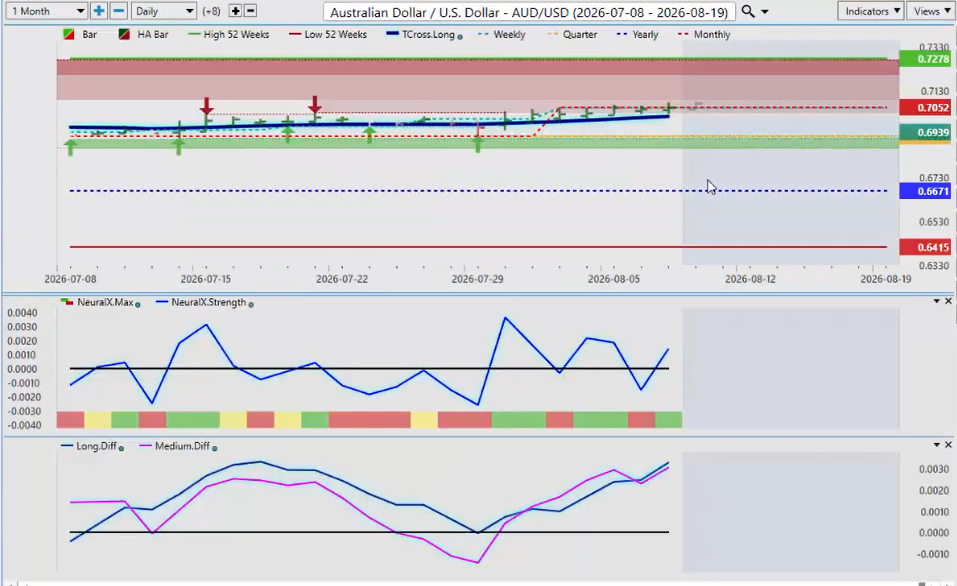The image size is (957, 586).
Task: Click the 0.6415 low 52 weeks price tag
Action: coord(925,247)
